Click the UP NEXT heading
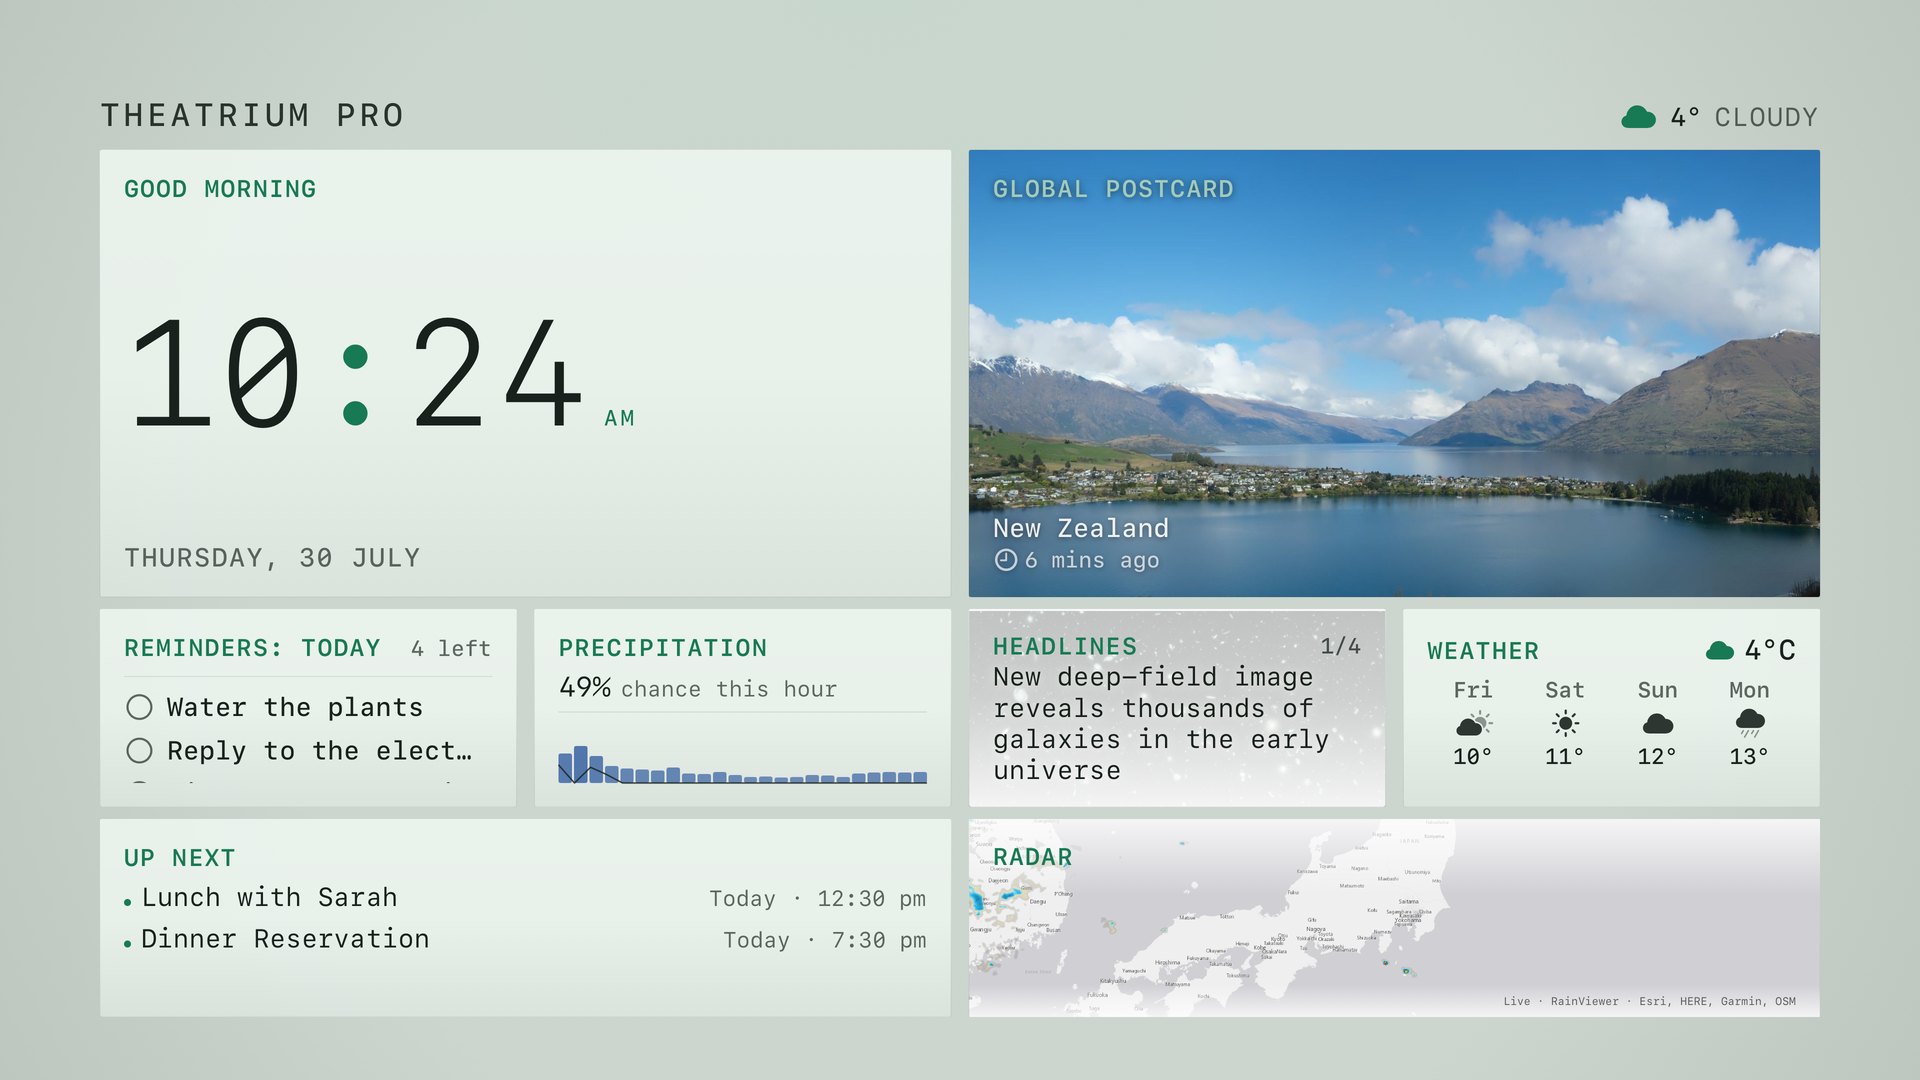 click(x=180, y=858)
